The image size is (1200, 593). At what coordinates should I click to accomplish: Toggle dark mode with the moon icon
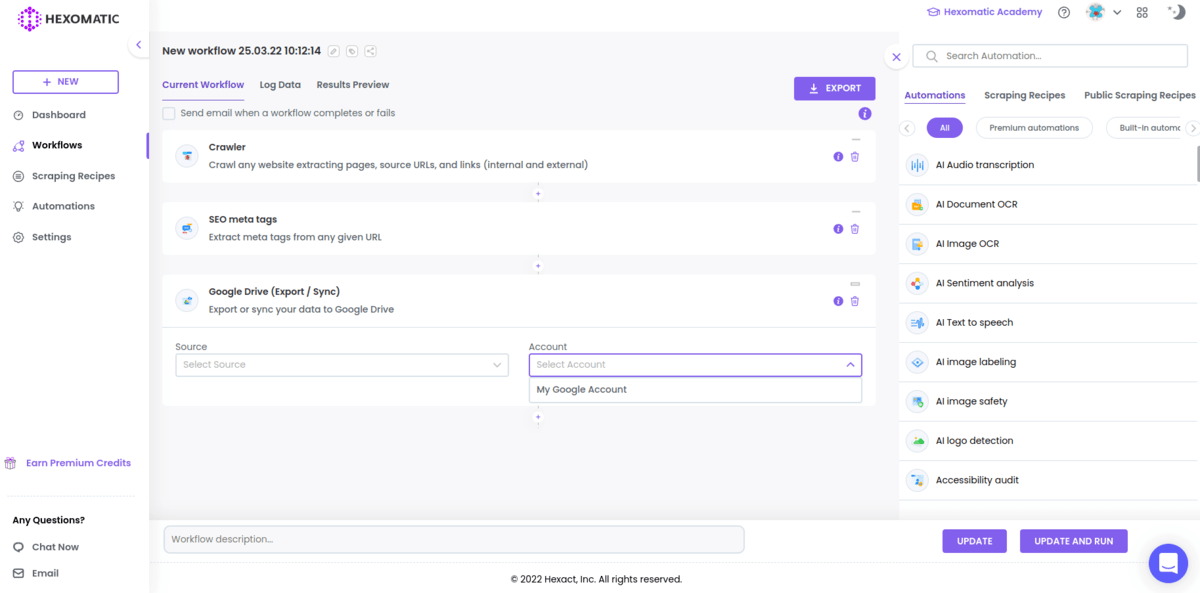coord(1175,11)
